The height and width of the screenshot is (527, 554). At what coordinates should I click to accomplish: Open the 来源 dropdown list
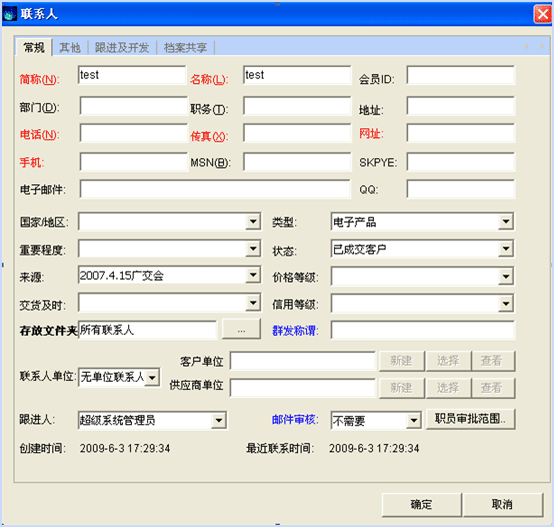253,275
